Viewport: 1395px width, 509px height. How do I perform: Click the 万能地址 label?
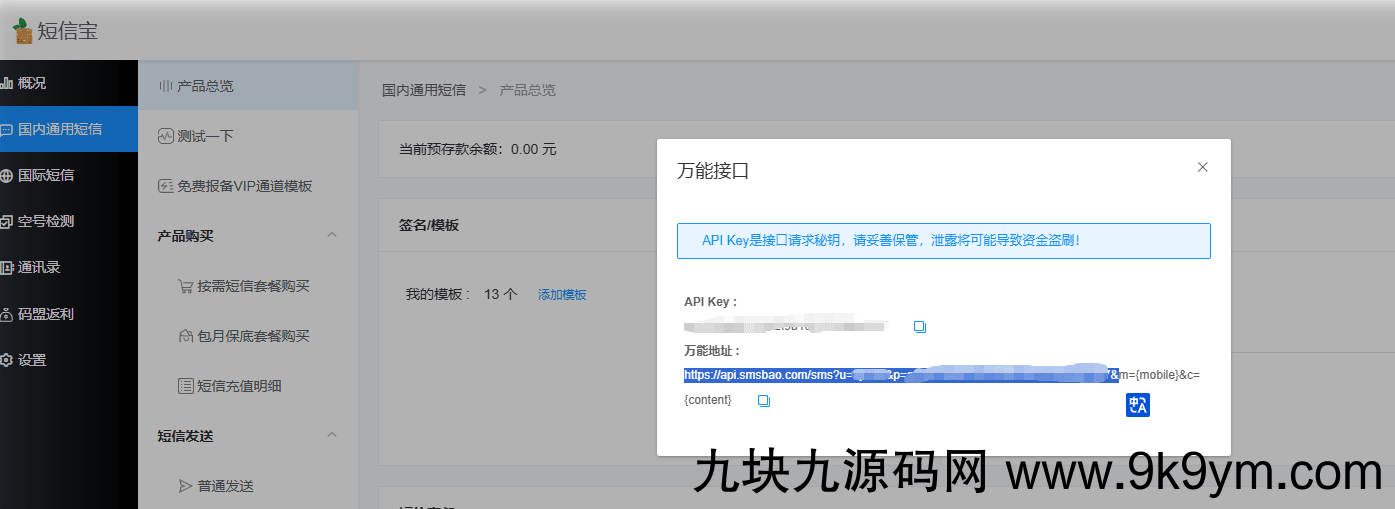[712, 351]
